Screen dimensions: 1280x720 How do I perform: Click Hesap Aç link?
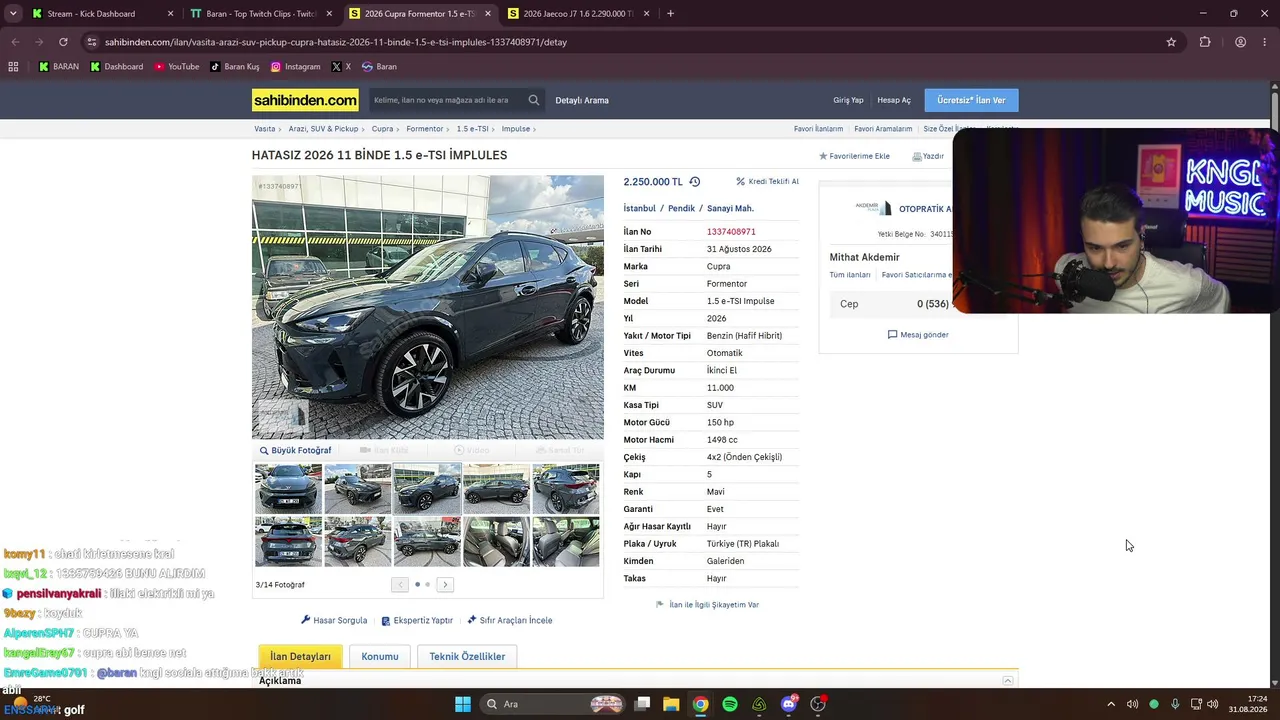point(894,100)
